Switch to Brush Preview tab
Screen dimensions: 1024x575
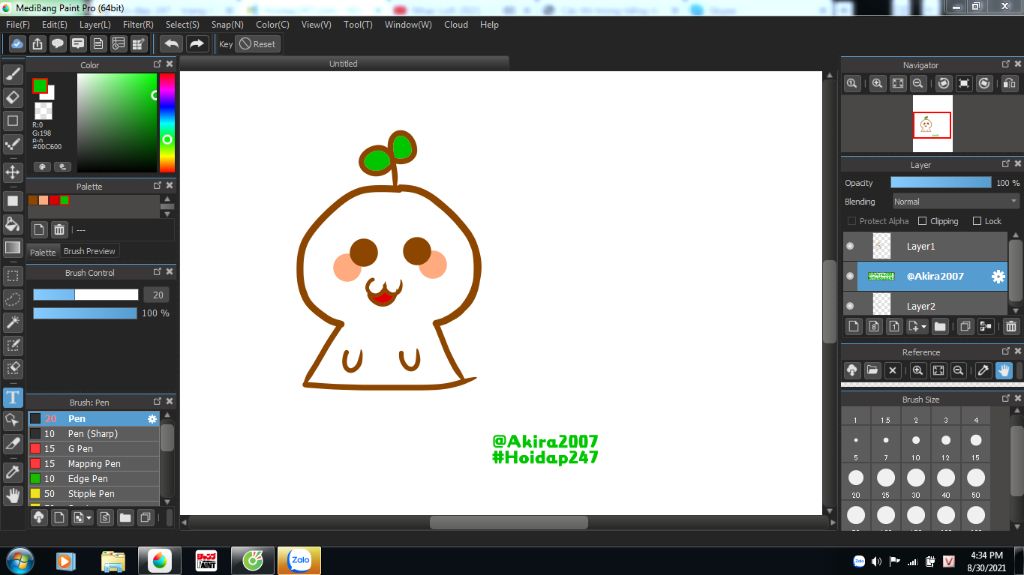(x=89, y=251)
